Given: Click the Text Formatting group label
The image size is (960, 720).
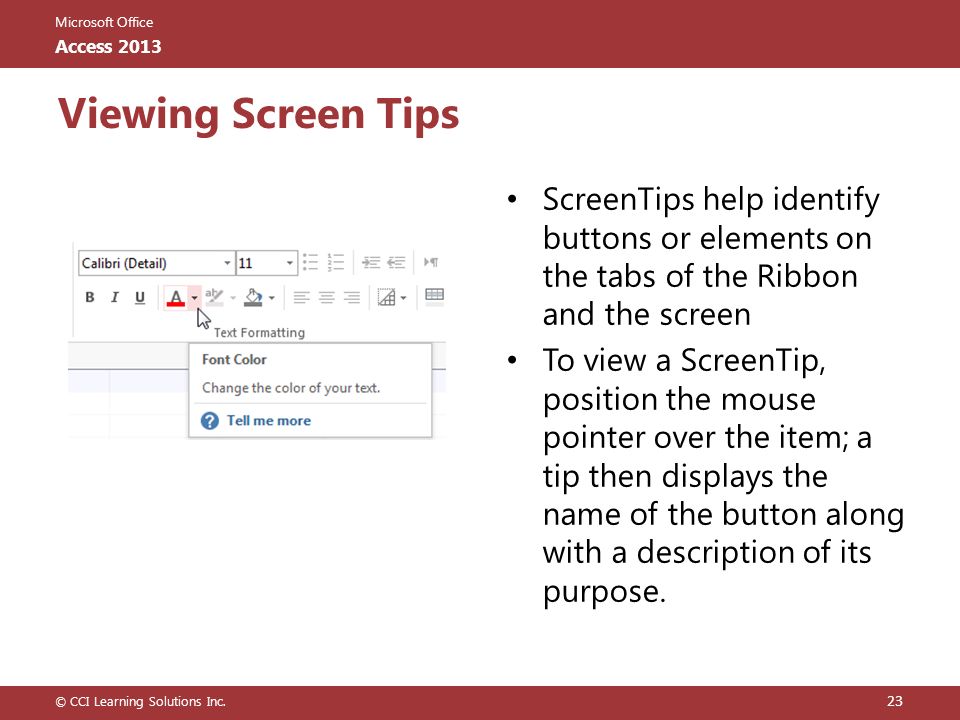Looking at the screenshot, I should pyautogui.click(x=259, y=332).
